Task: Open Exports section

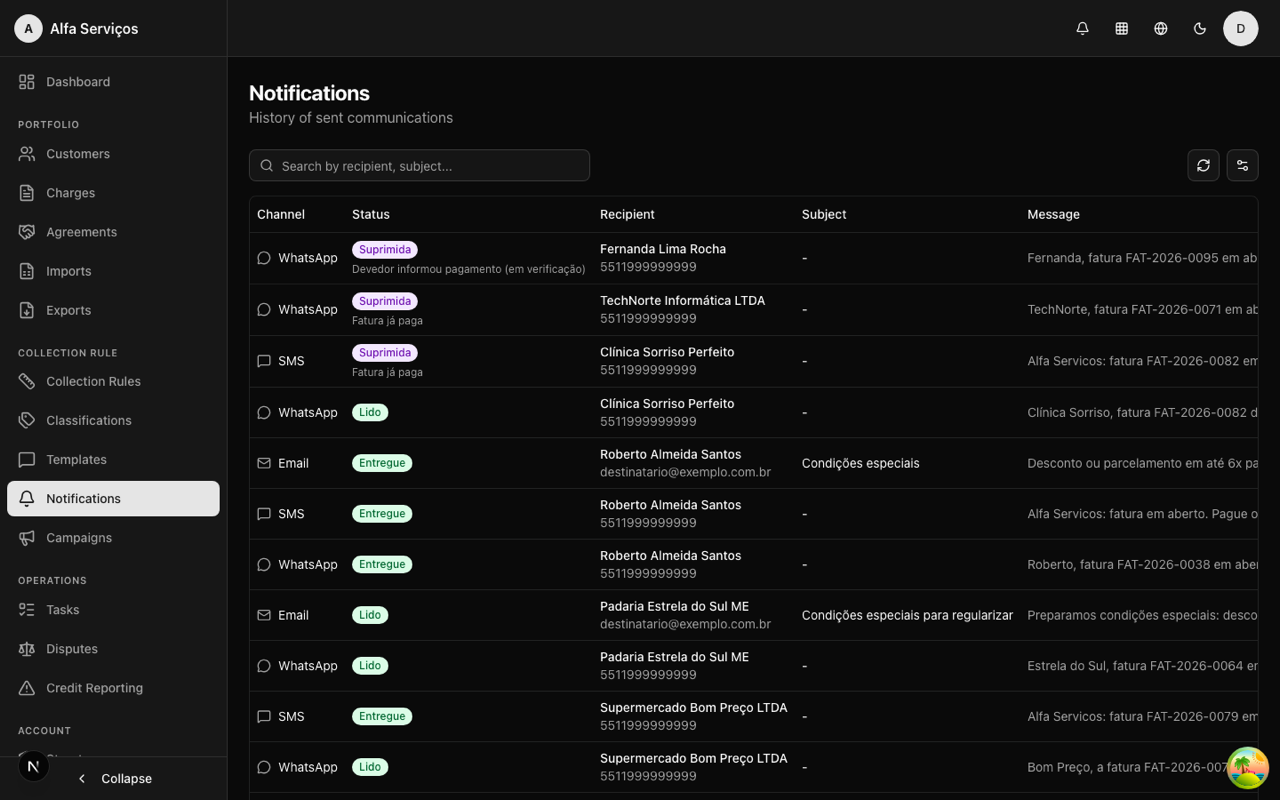Action: coord(113,310)
